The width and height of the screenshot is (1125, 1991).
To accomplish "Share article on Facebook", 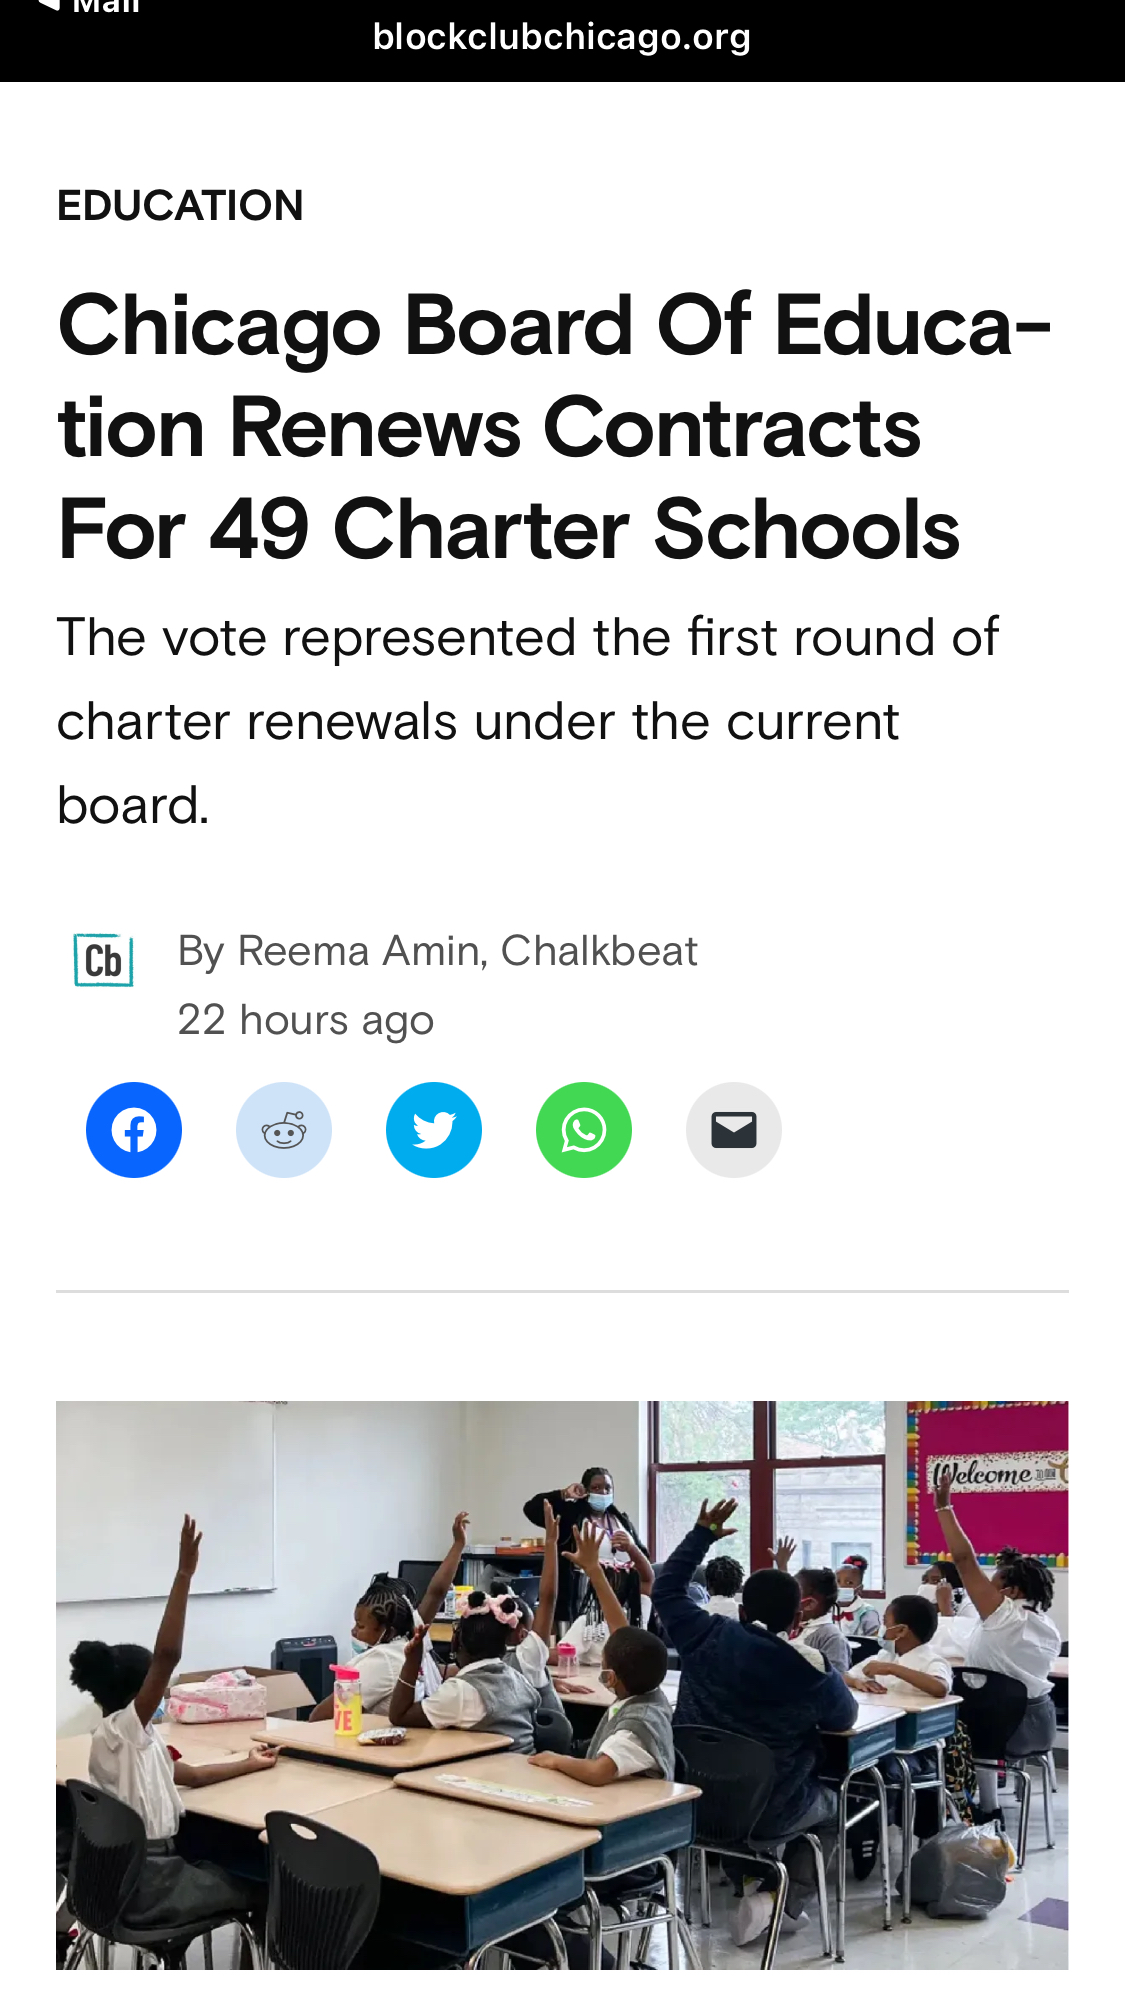I will tap(134, 1130).
